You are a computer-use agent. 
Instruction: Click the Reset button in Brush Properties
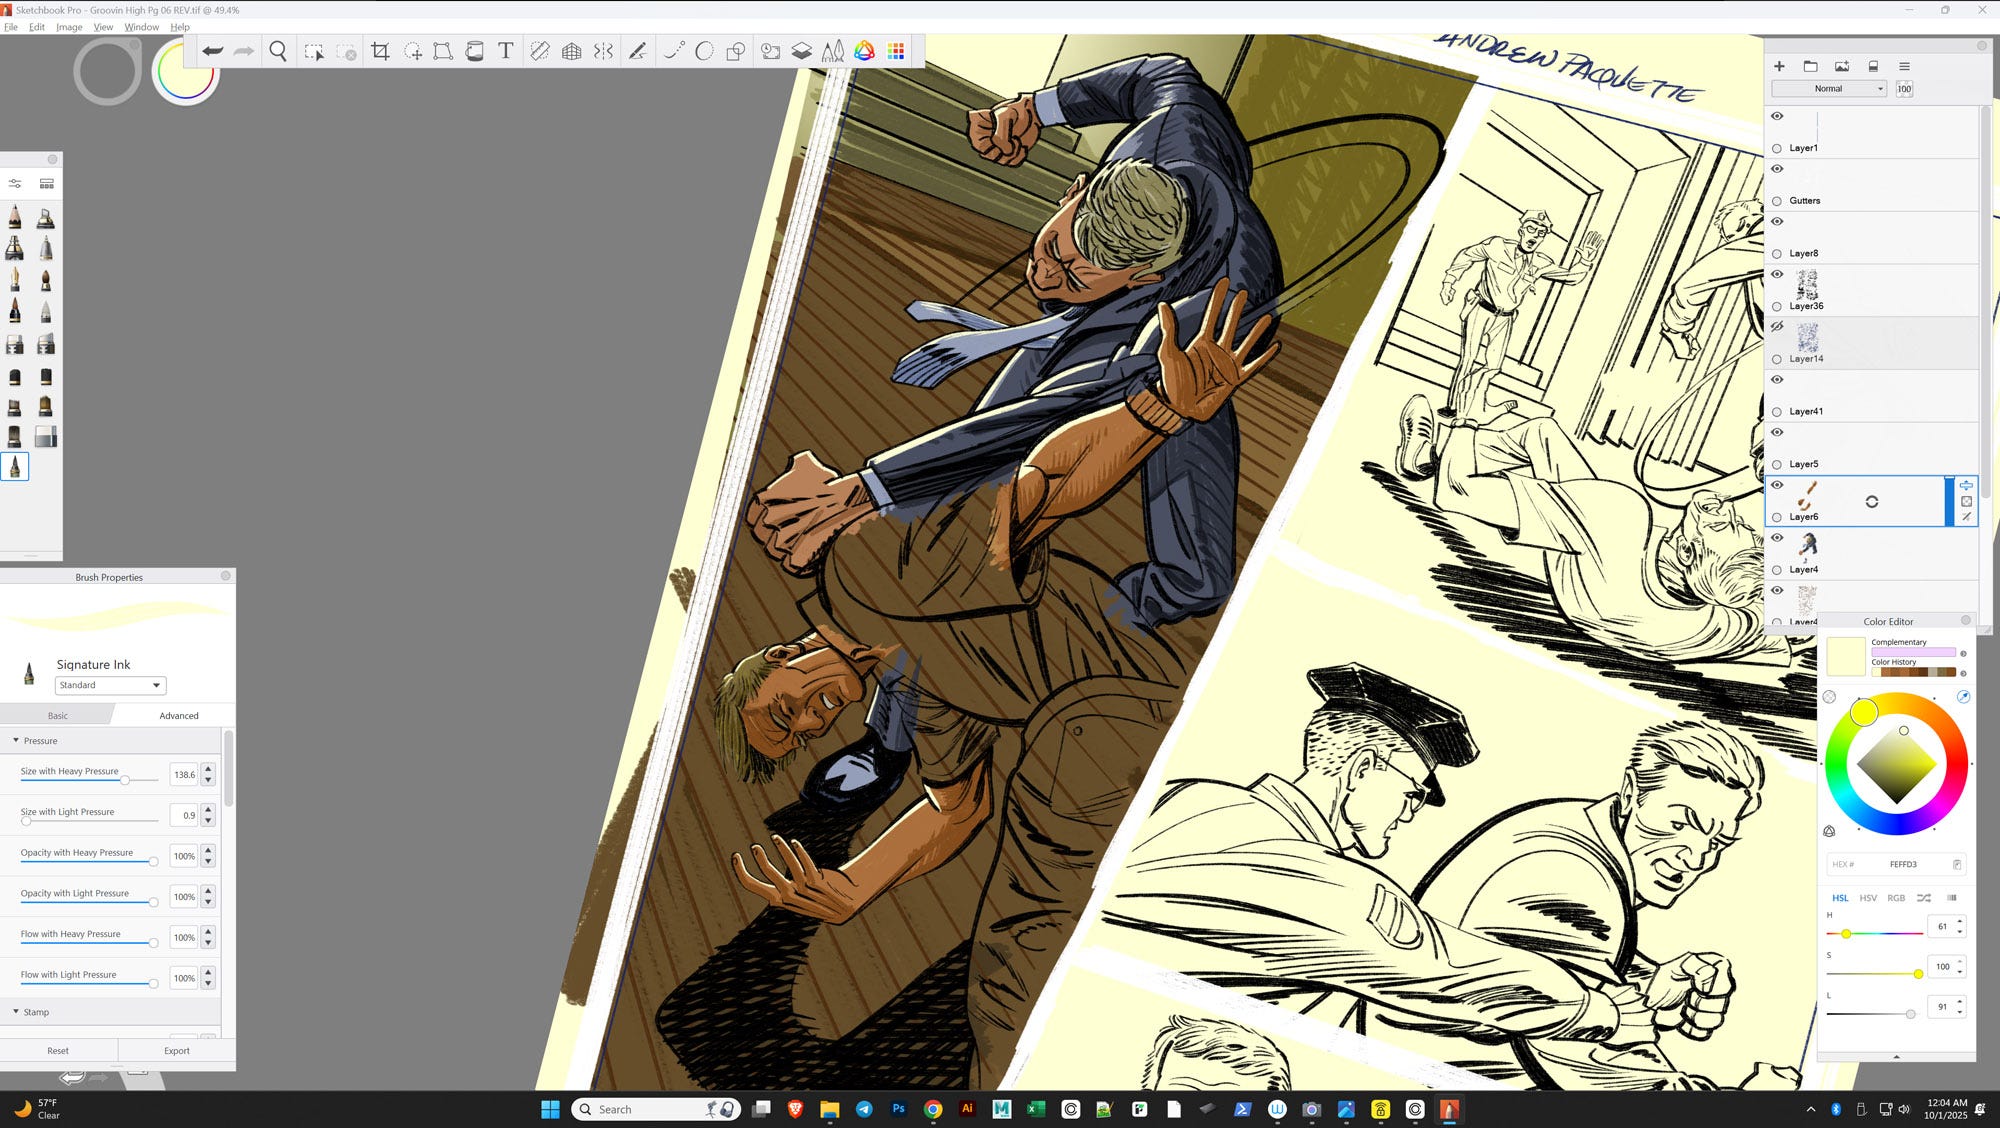(x=58, y=1051)
